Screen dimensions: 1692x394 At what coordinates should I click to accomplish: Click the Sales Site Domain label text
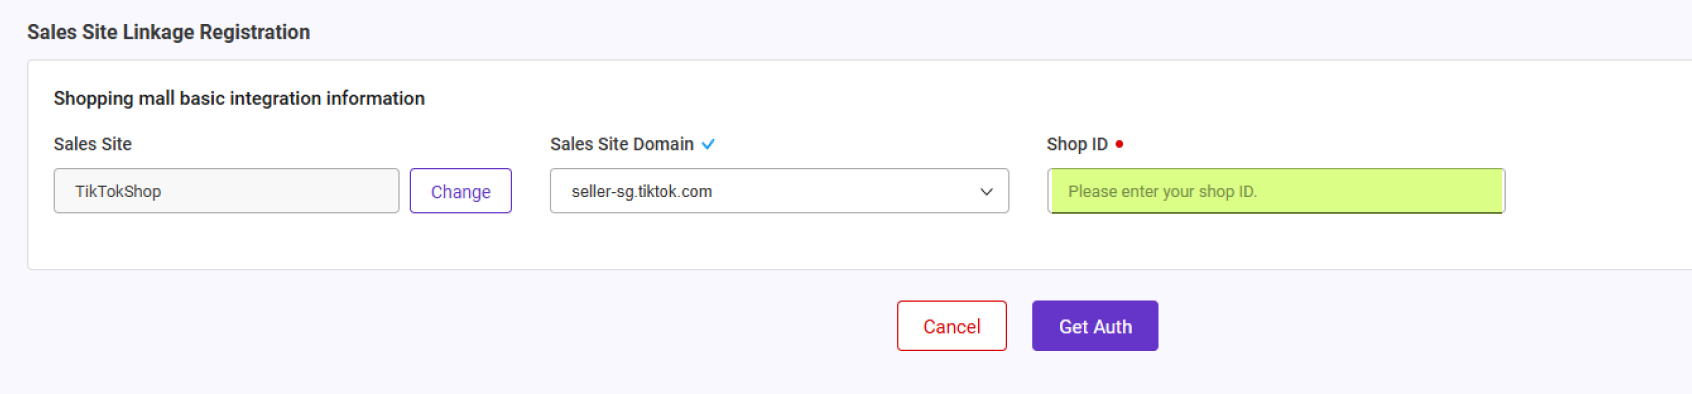(x=622, y=144)
